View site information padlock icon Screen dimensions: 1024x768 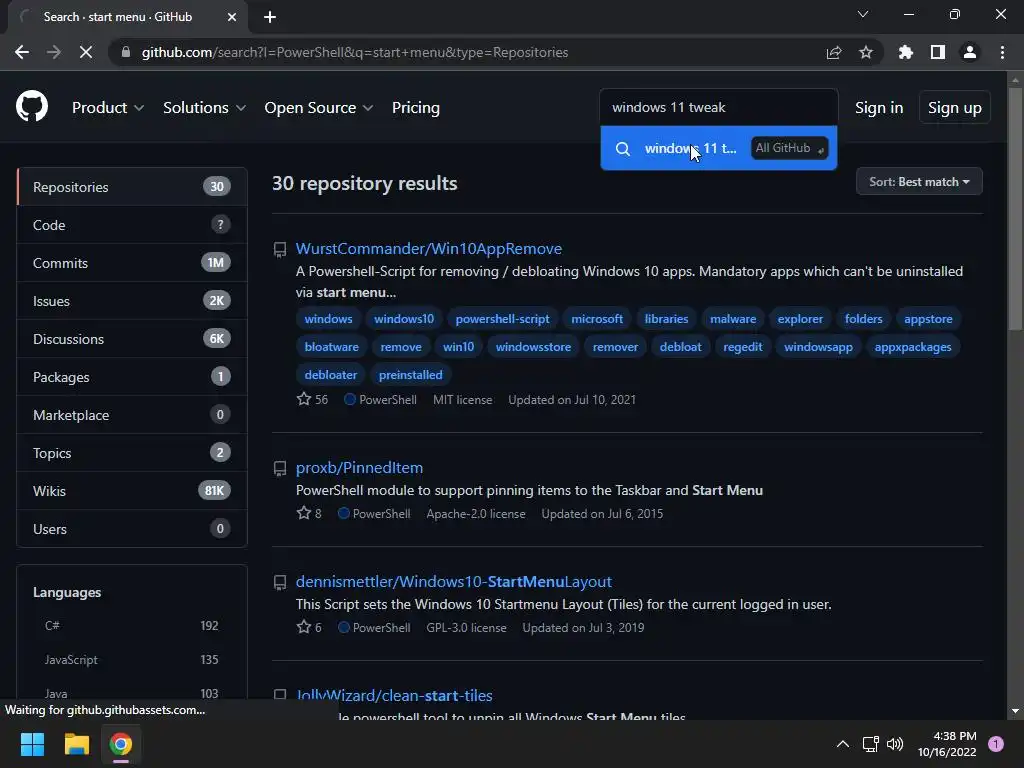point(126,52)
